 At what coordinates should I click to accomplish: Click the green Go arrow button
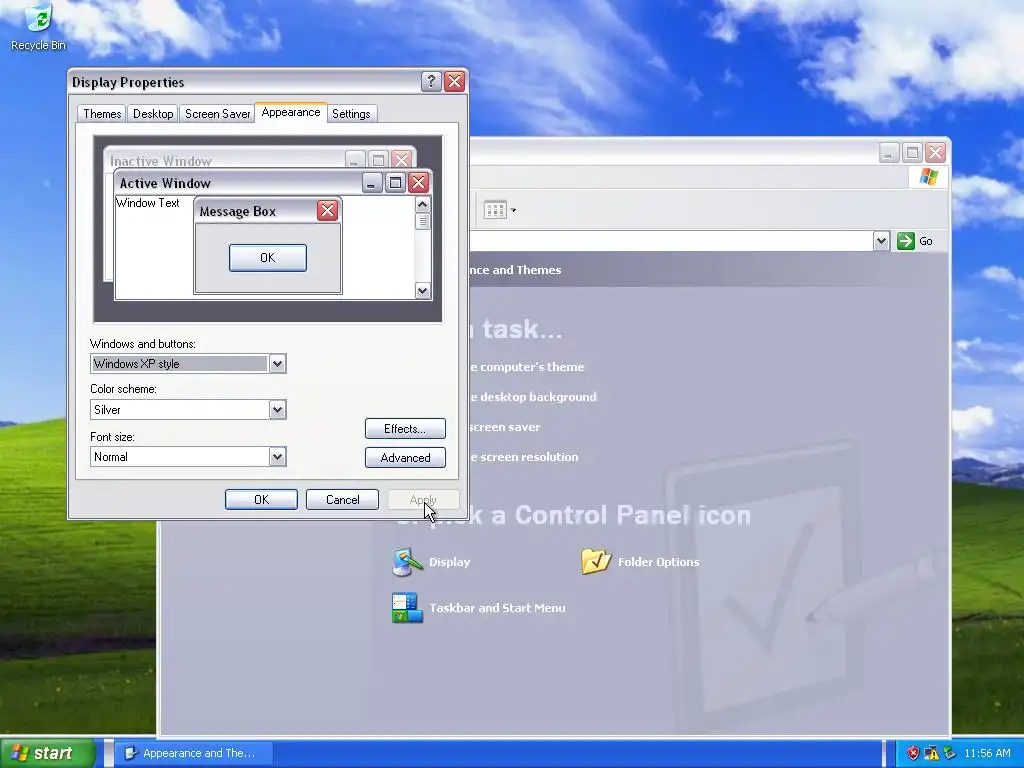906,241
